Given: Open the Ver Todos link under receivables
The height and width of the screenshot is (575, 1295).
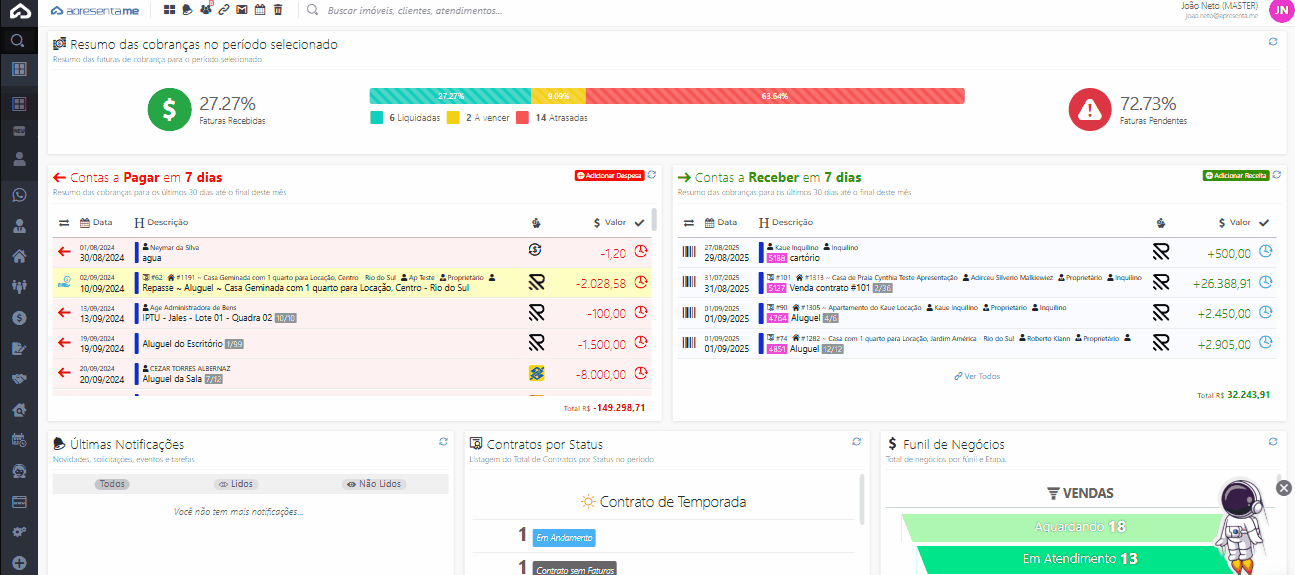Looking at the screenshot, I should [977, 376].
